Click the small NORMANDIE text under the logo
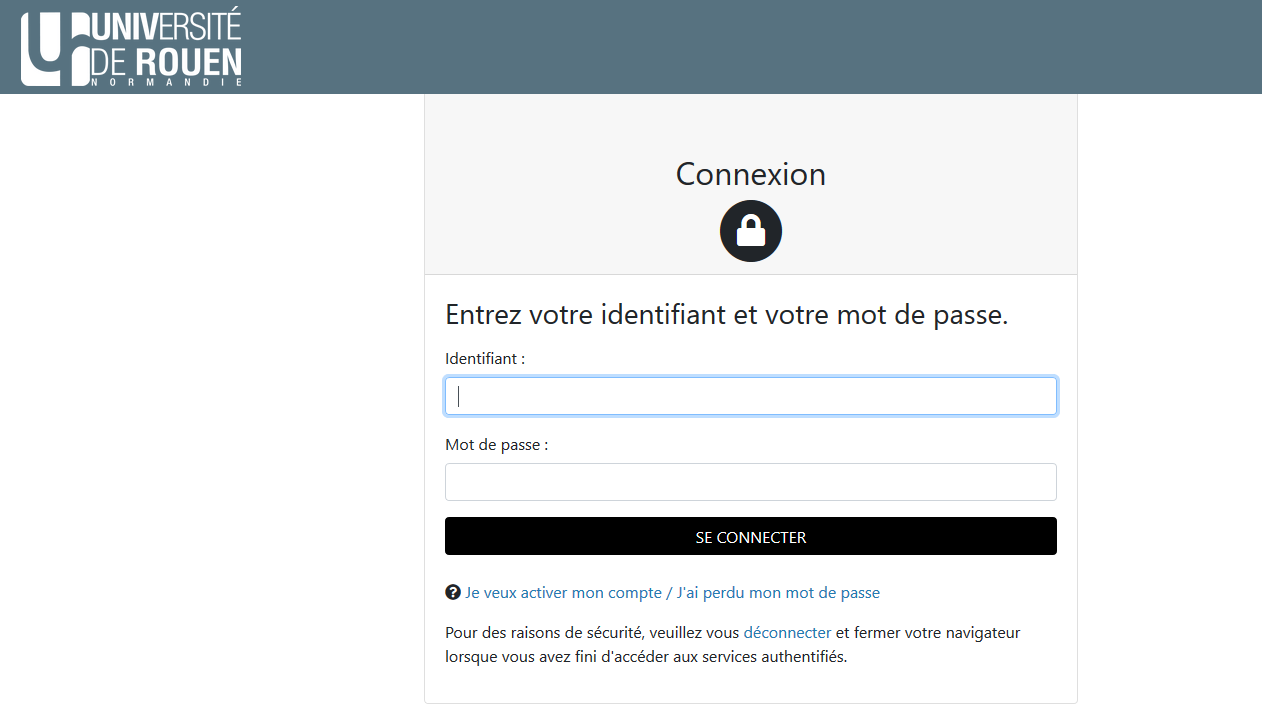The width and height of the screenshot is (1262, 711). (x=166, y=83)
